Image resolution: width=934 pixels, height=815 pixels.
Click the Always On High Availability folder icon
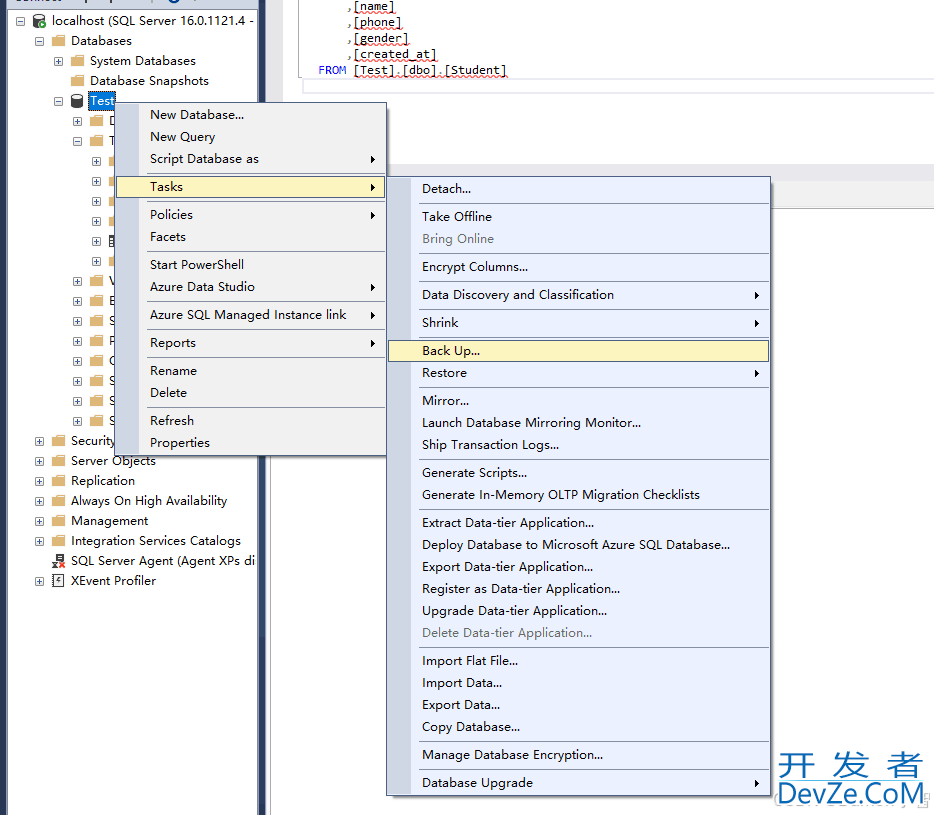tap(58, 500)
